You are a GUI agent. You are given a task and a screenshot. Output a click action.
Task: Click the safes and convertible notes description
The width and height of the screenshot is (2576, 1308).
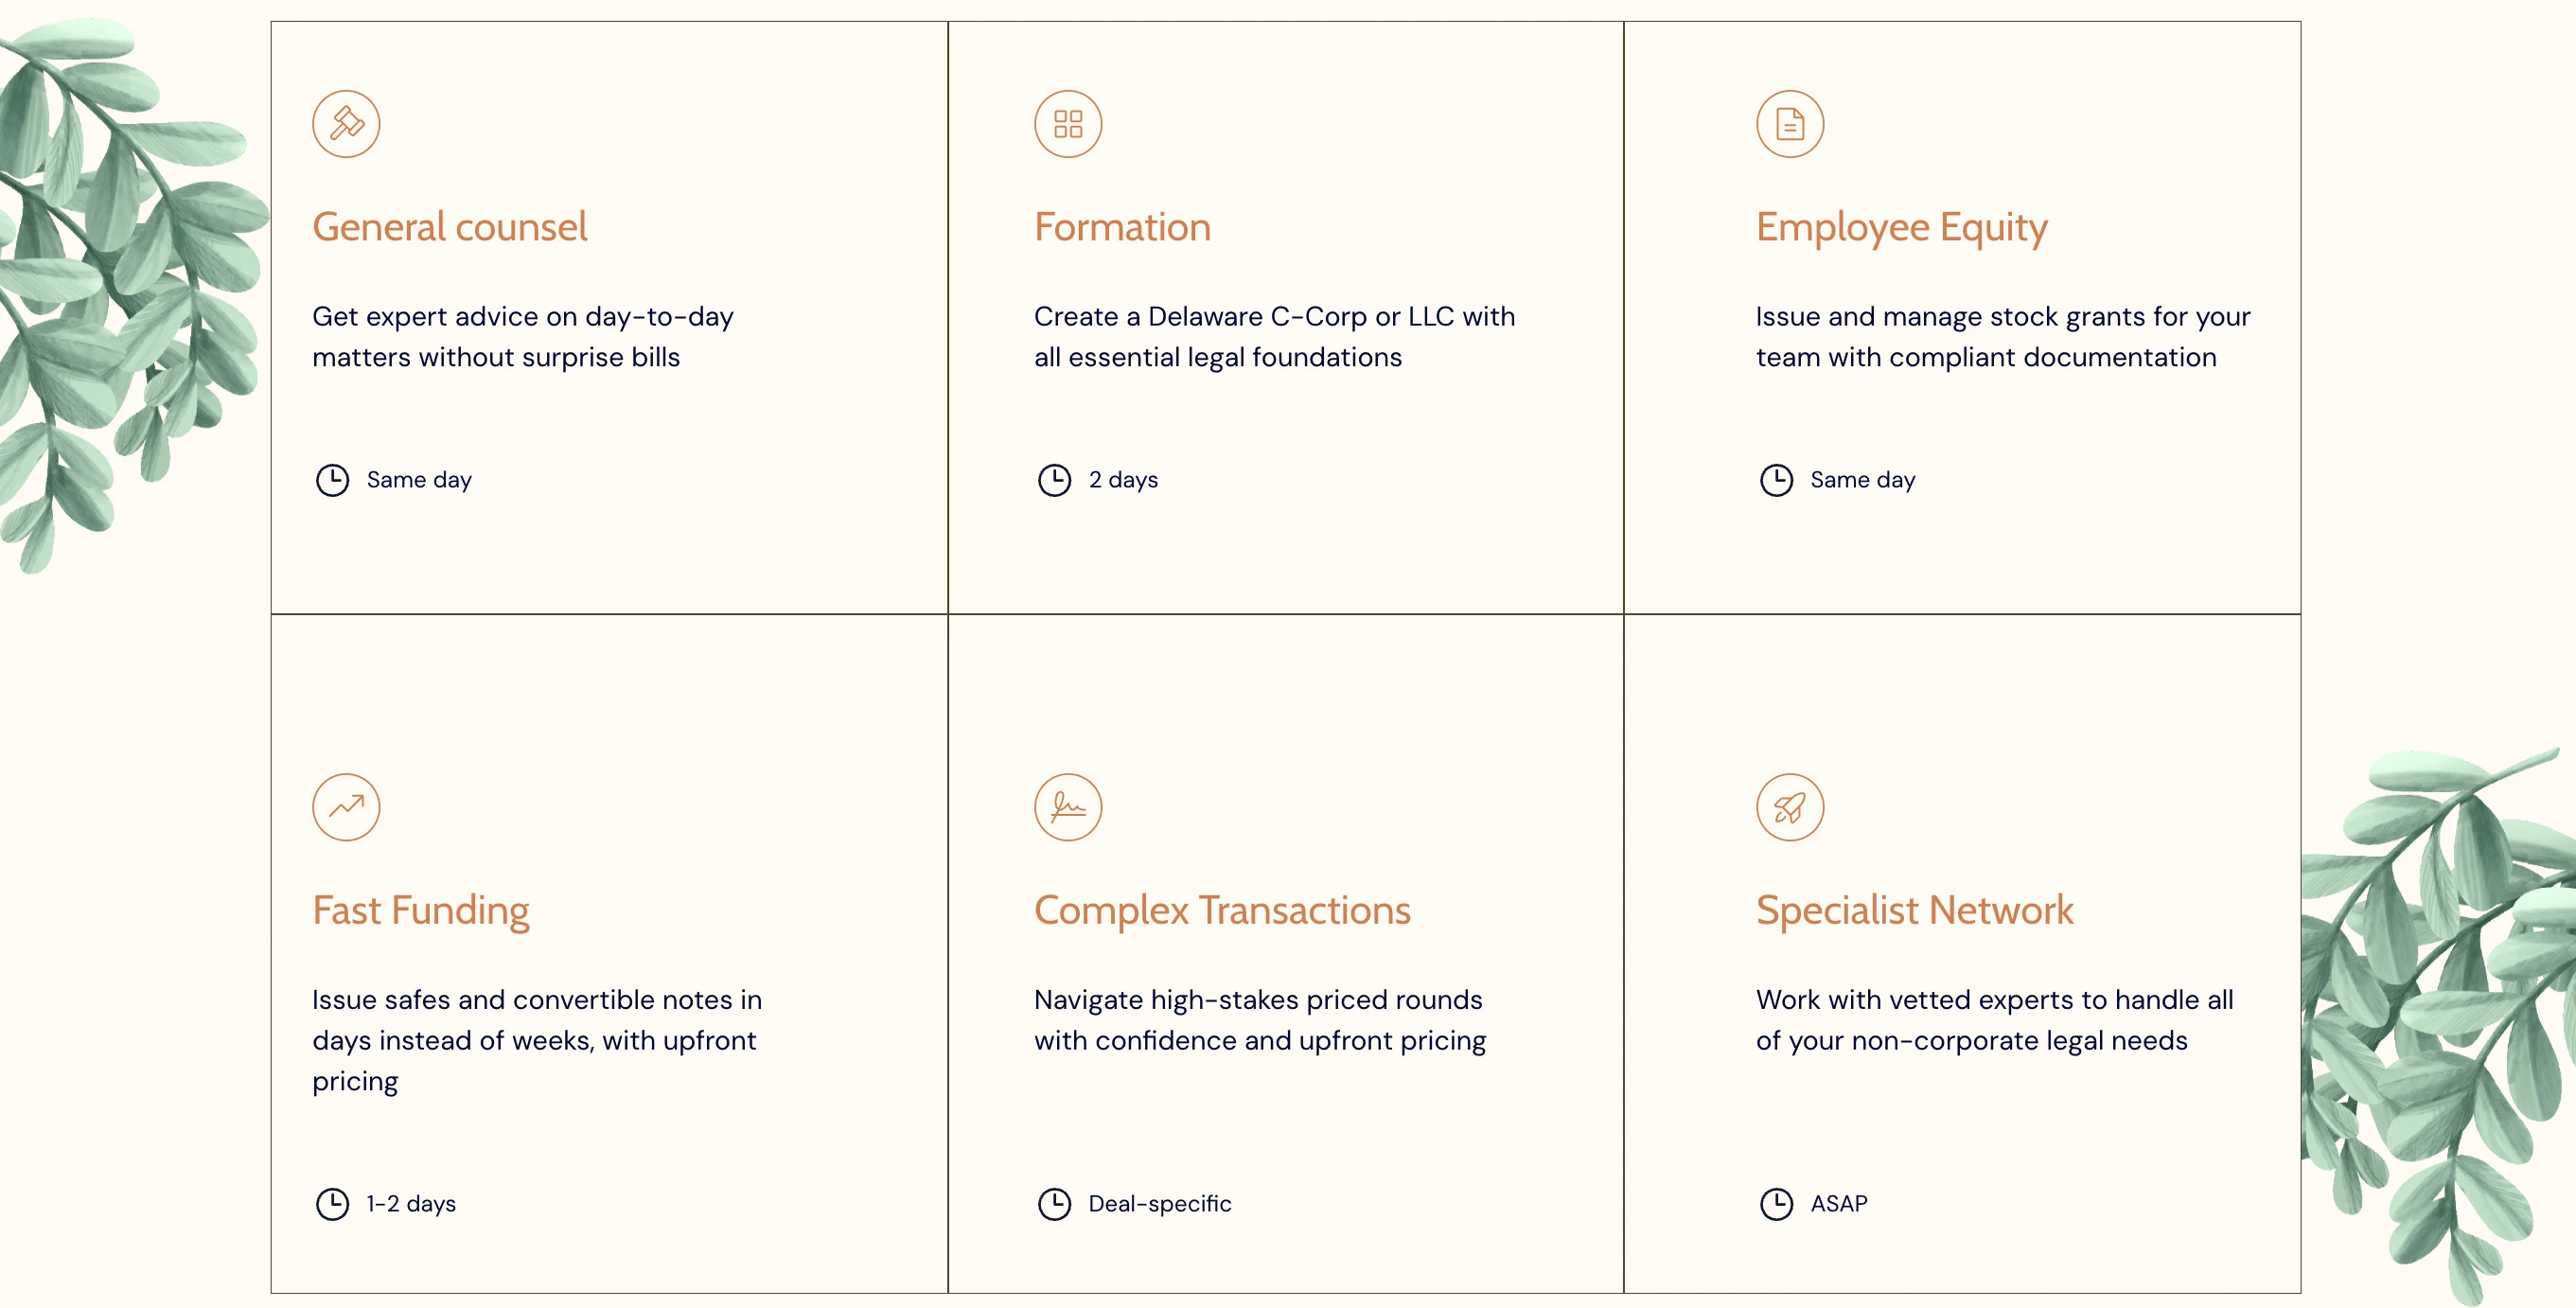click(537, 1040)
